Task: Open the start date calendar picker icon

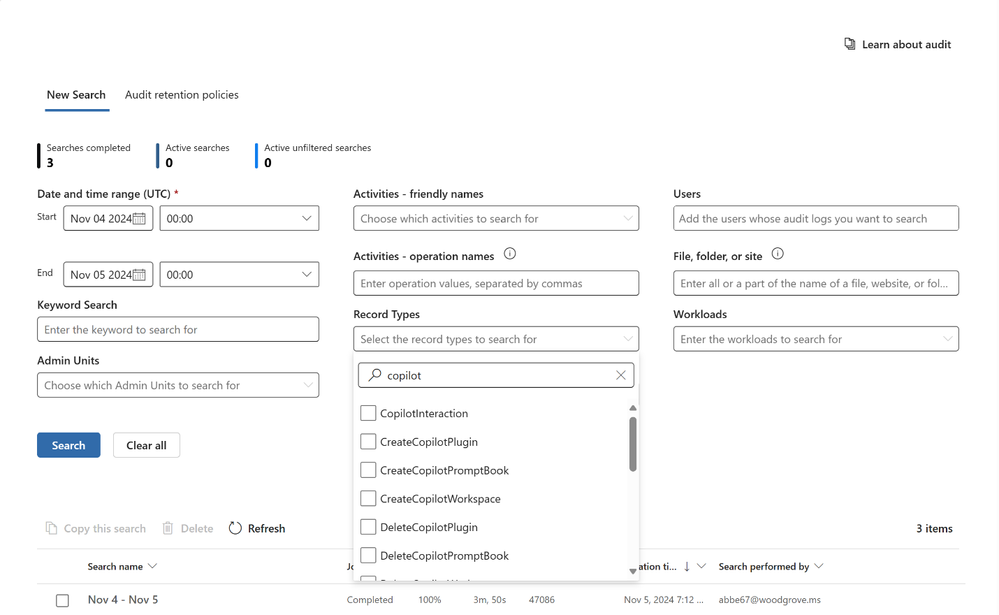Action: [x=139, y=219]
